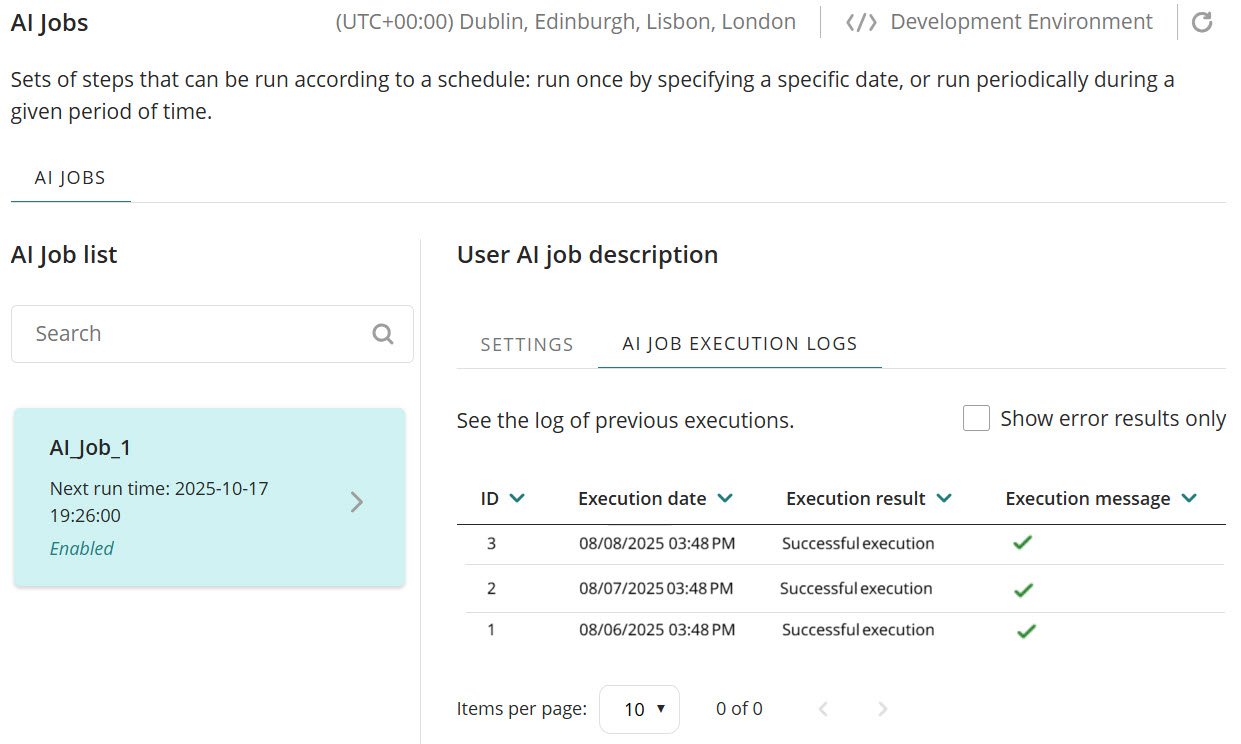
Task: Click the search magnifier icon
Action: [x=383, y=334]
